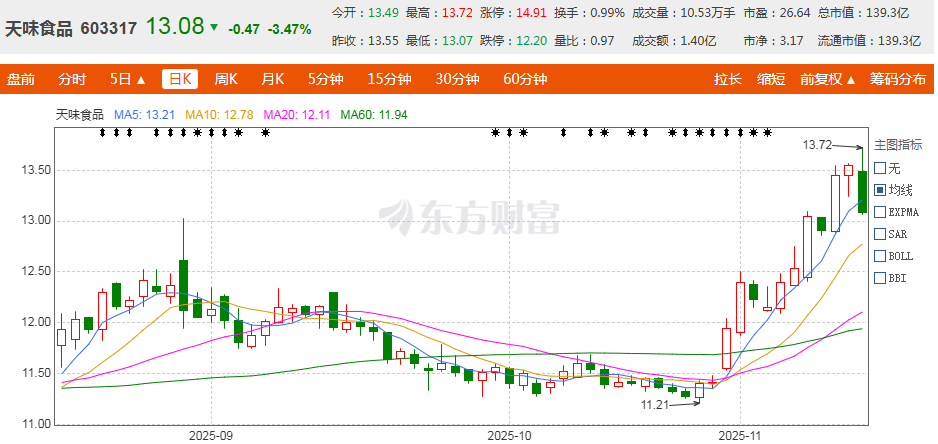The image size is (938, 444).
Task: Click the rightmost star event marker above chart
Action: (767, 132)
